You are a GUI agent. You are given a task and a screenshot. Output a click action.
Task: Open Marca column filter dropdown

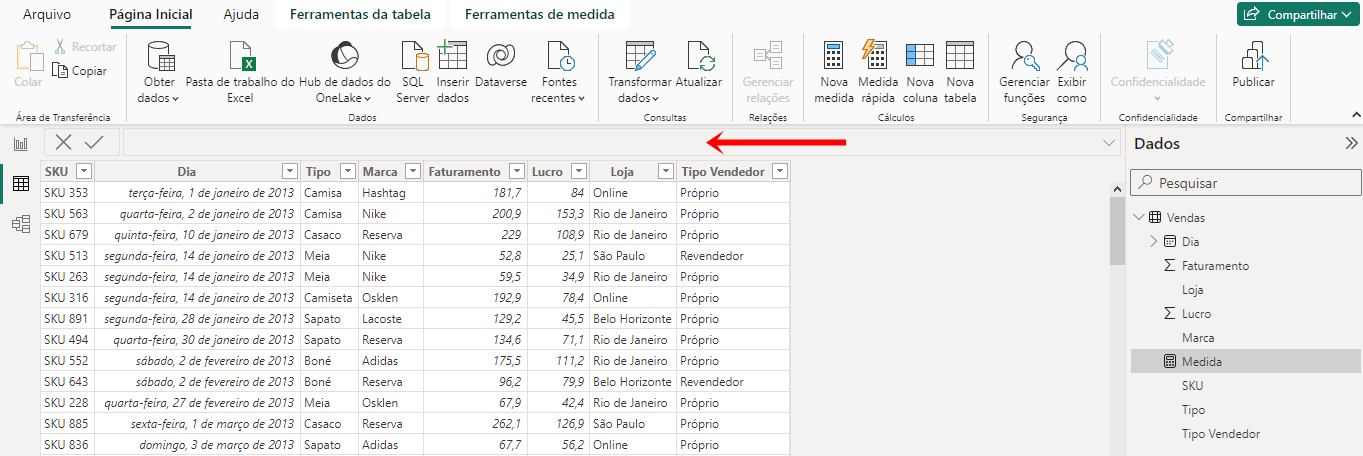413,171
